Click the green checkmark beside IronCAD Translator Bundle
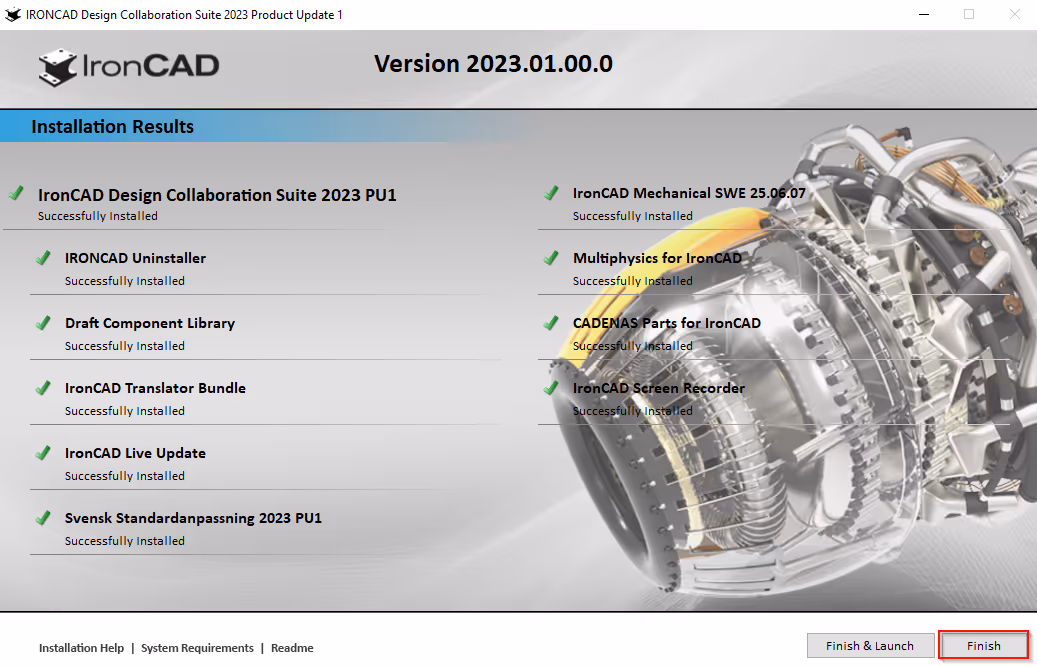 (x=43, y=388)
